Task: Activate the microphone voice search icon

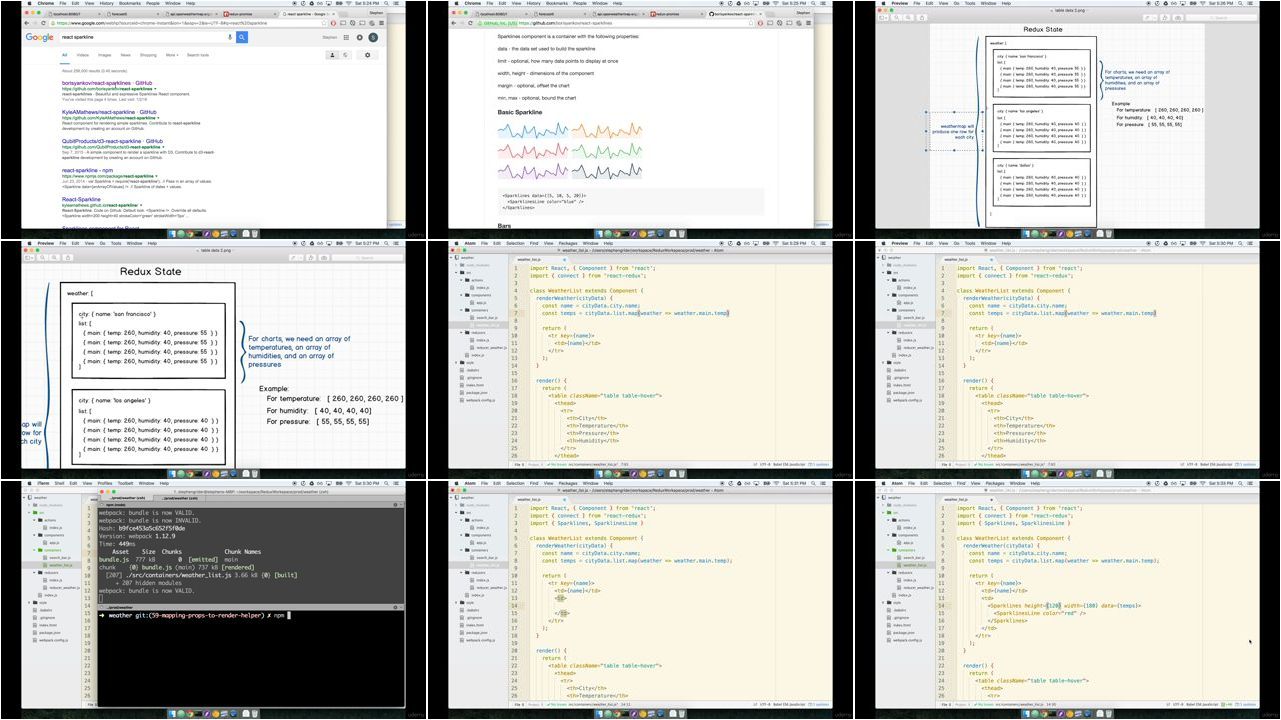Action: [230, 37]
